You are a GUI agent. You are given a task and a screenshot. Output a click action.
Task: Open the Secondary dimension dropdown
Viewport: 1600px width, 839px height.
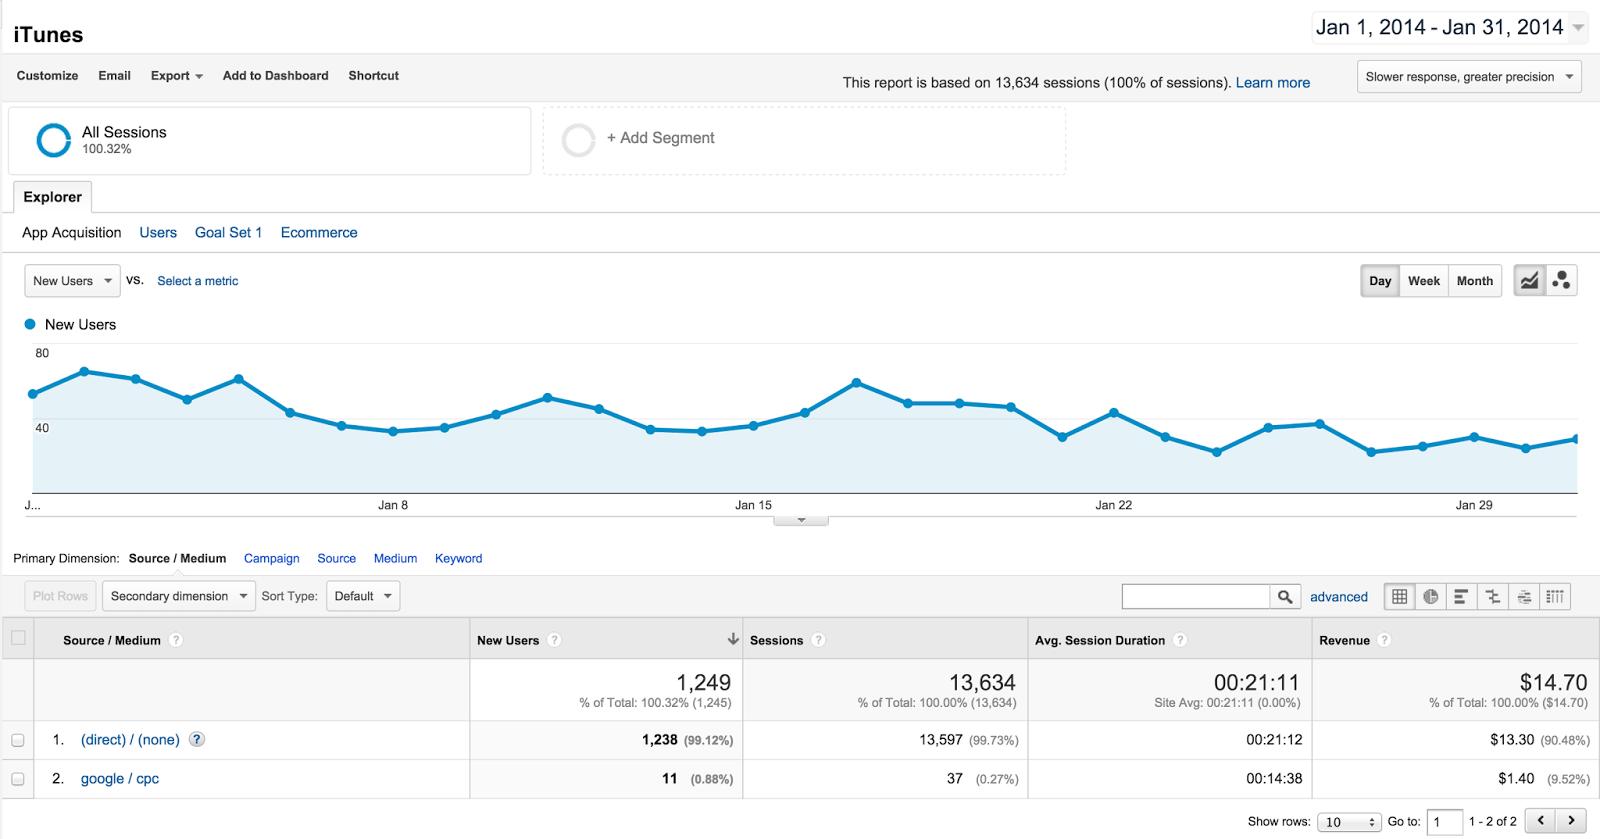click(179, 597)
